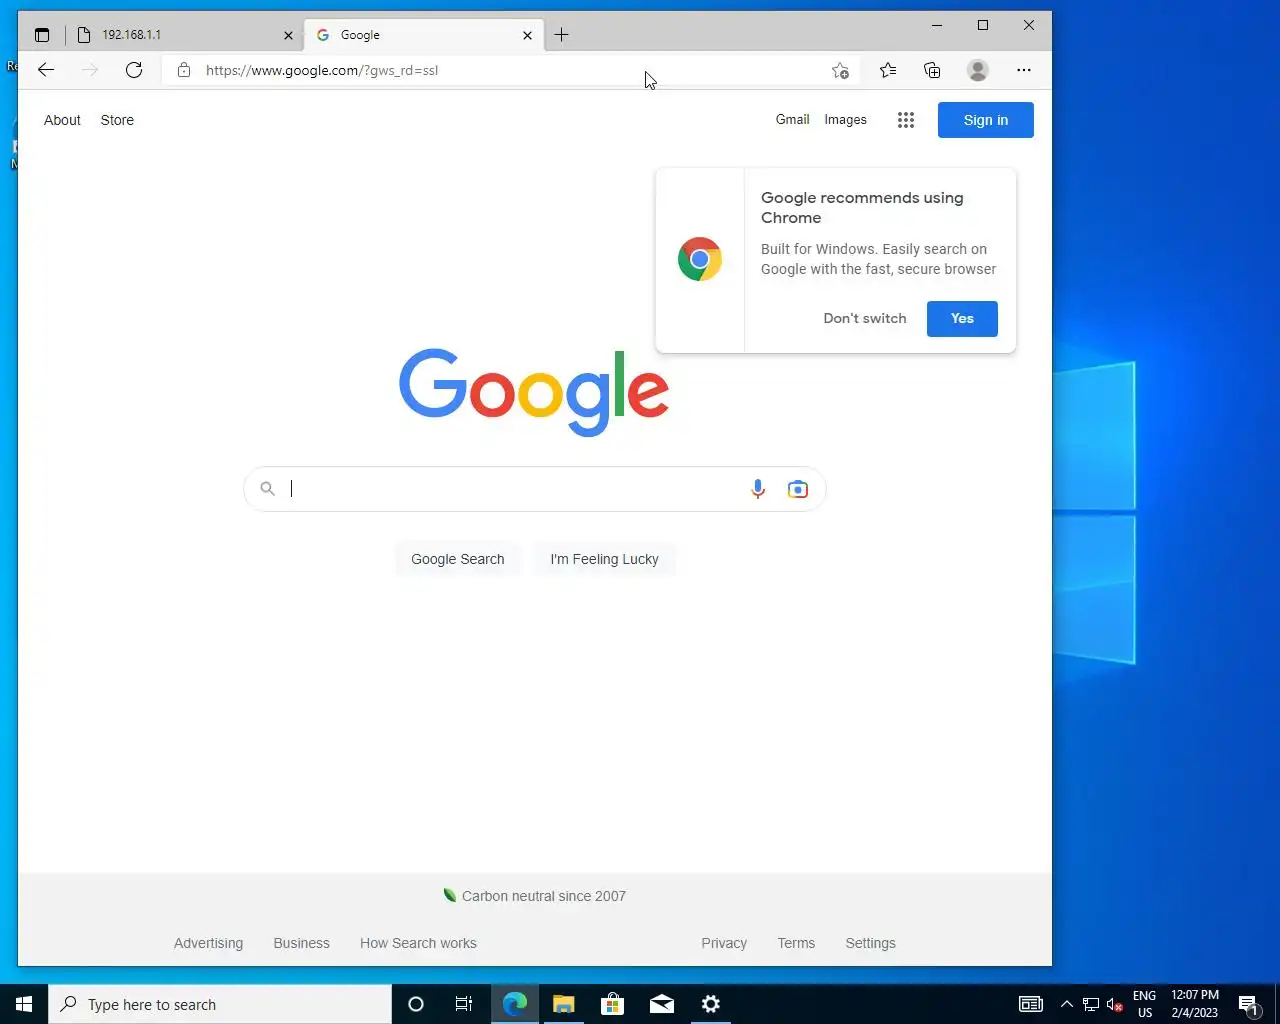This screenshot has width=1280, height=1024.
Task: Open the Favorites list
Action: (x=888, y=70)
